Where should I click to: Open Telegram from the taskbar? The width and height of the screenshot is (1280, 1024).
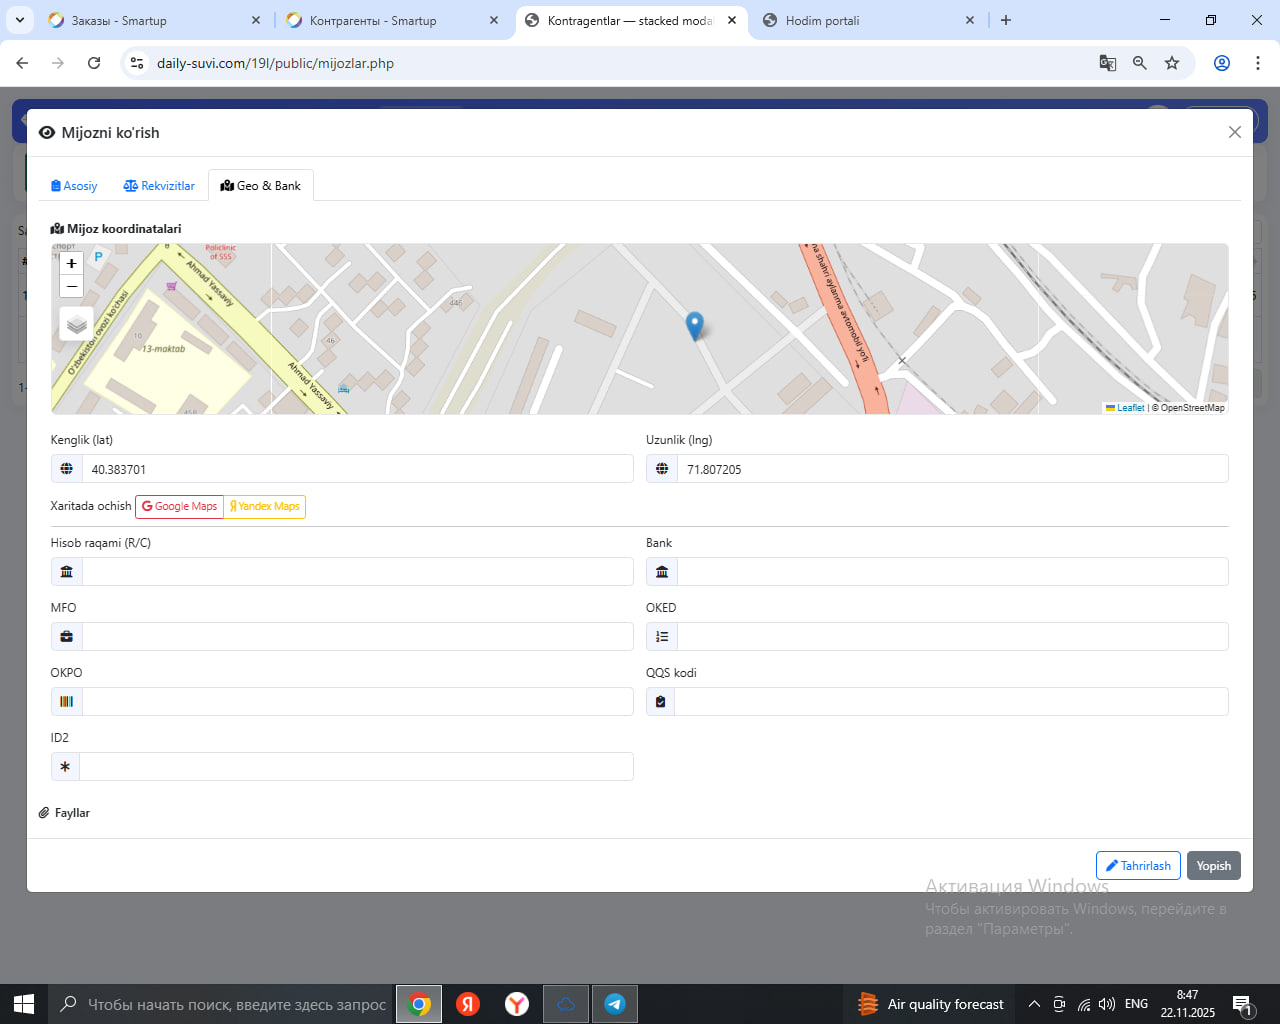[x=615, y=1004]
